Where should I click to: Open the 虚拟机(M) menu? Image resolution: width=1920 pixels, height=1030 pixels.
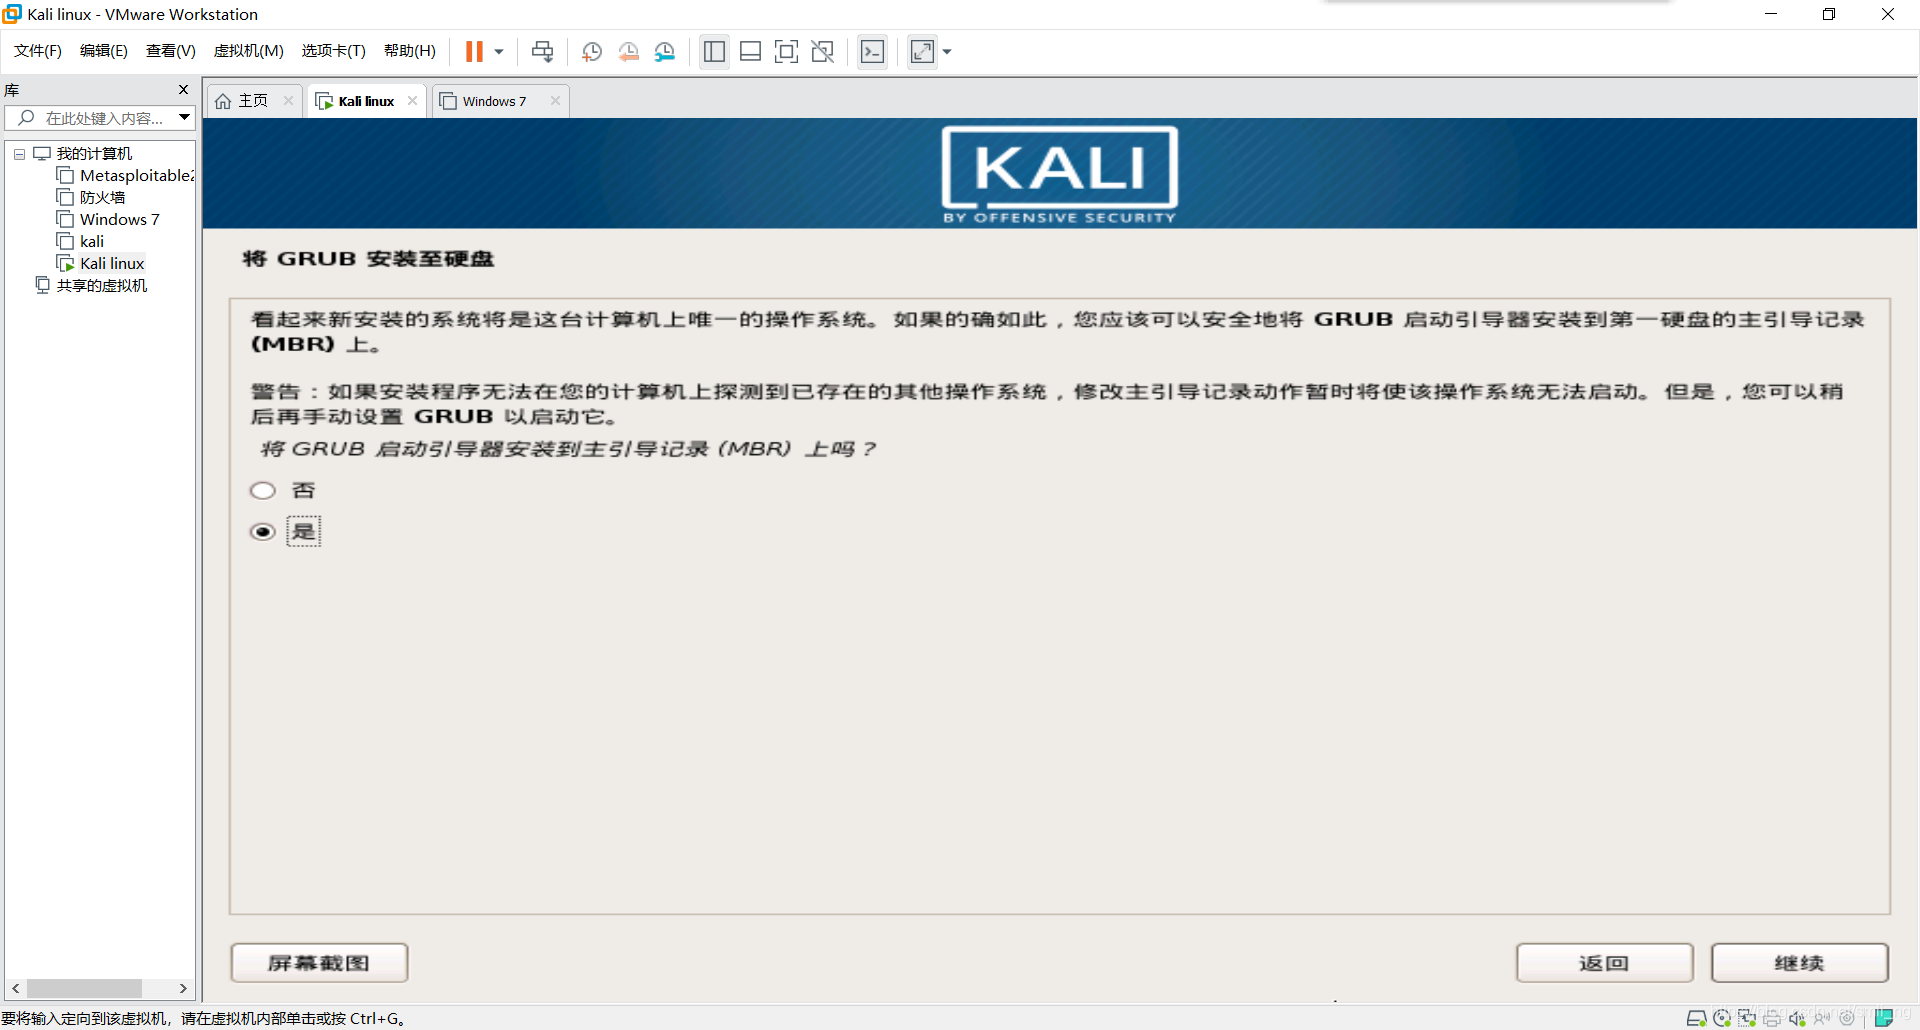point(249,51)
